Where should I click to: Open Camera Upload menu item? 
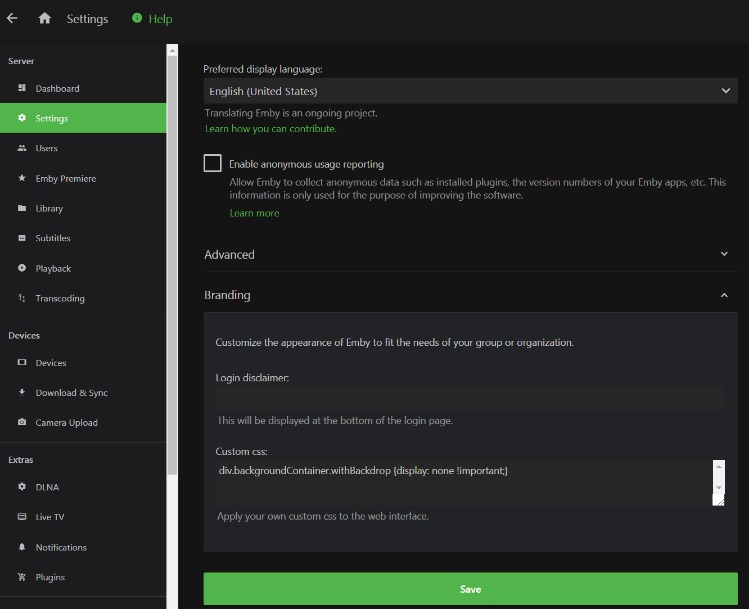click(83, 422)
